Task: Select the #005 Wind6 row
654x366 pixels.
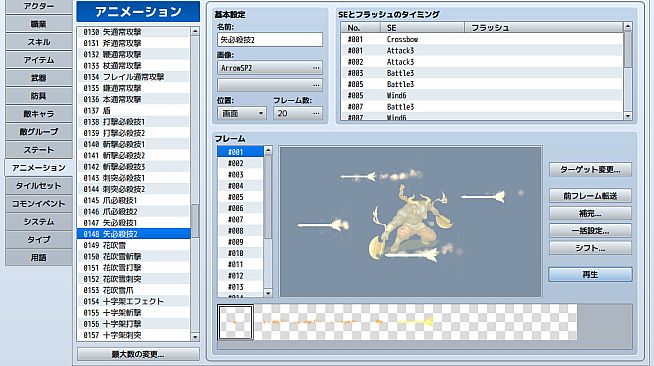Action: click(x=482, y=95)
